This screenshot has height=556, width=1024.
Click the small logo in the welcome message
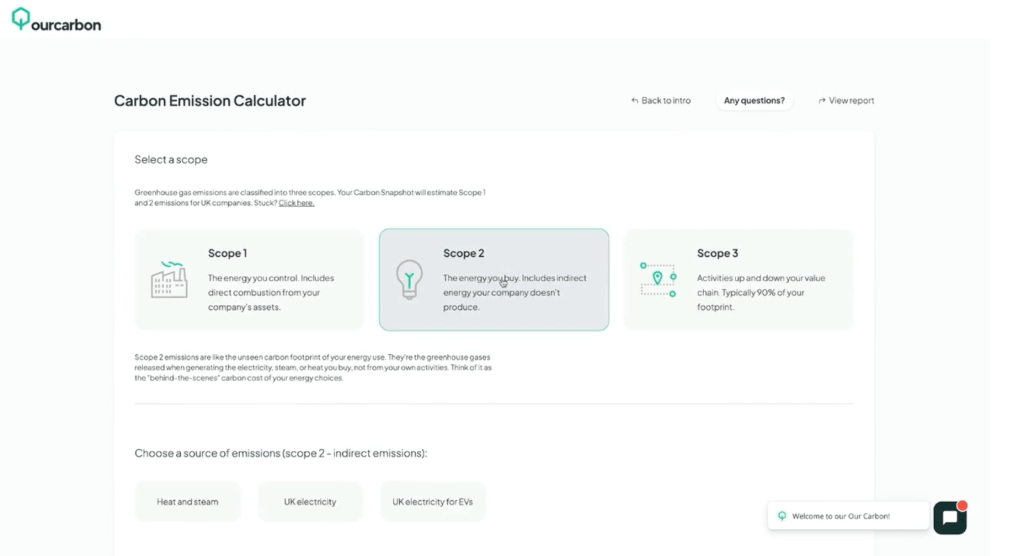point(782,516)
